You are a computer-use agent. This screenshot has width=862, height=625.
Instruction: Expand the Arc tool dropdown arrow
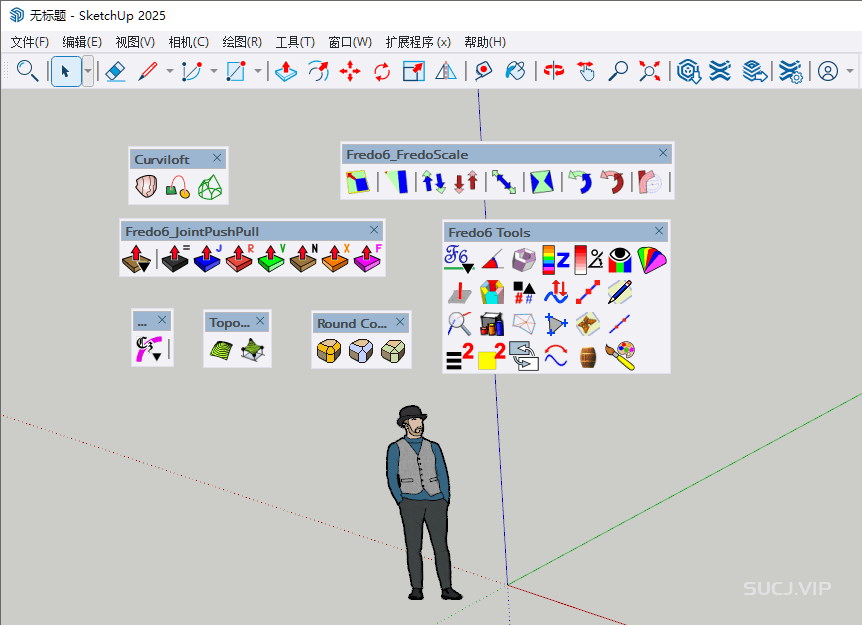[213, 71]
